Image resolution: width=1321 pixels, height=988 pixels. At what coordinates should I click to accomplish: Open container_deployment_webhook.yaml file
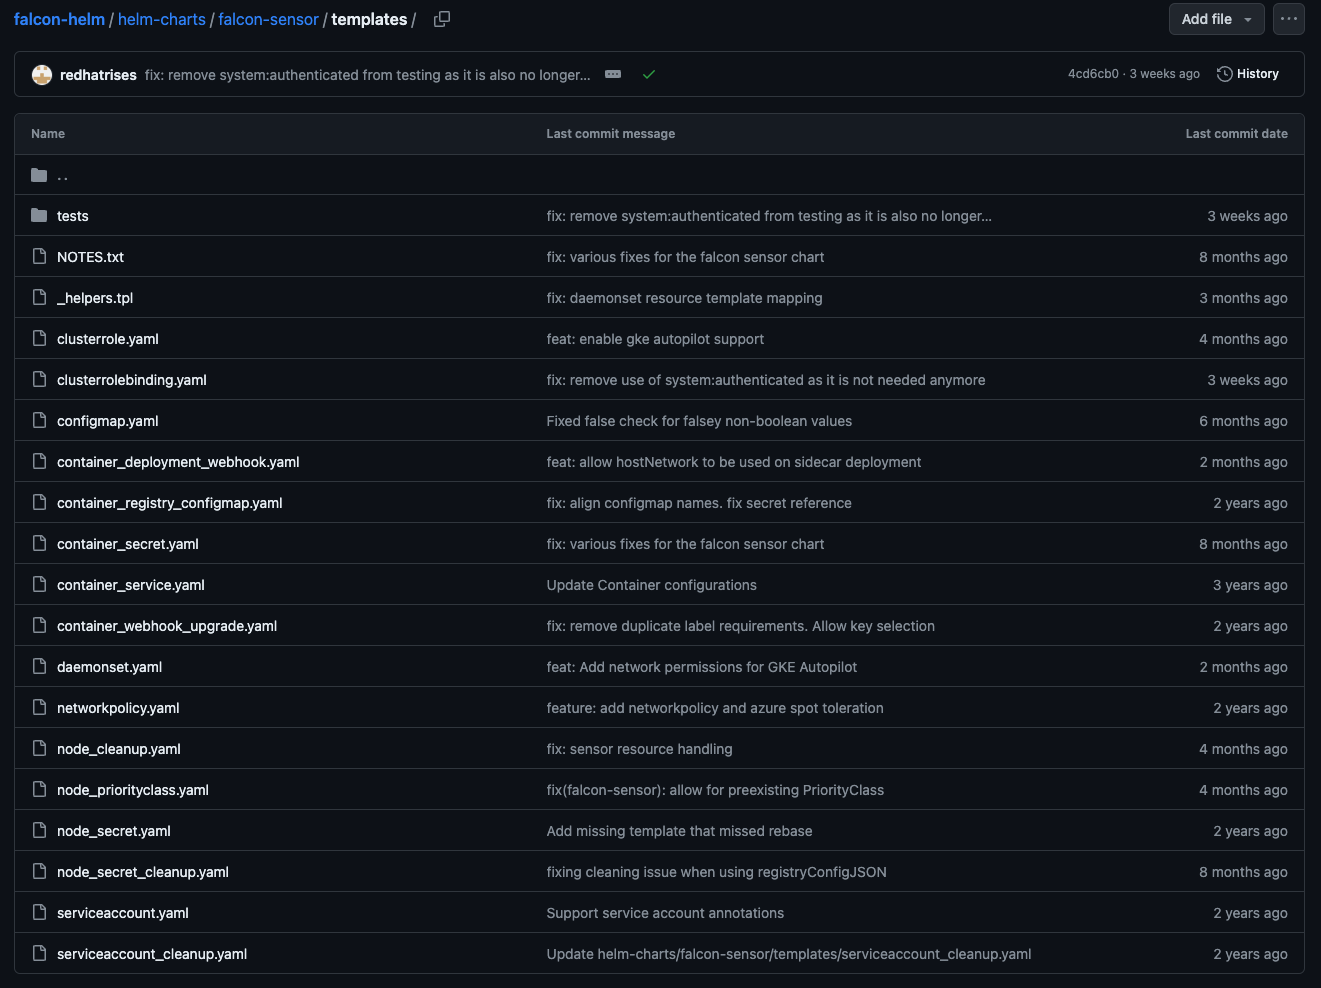[178, 462]
